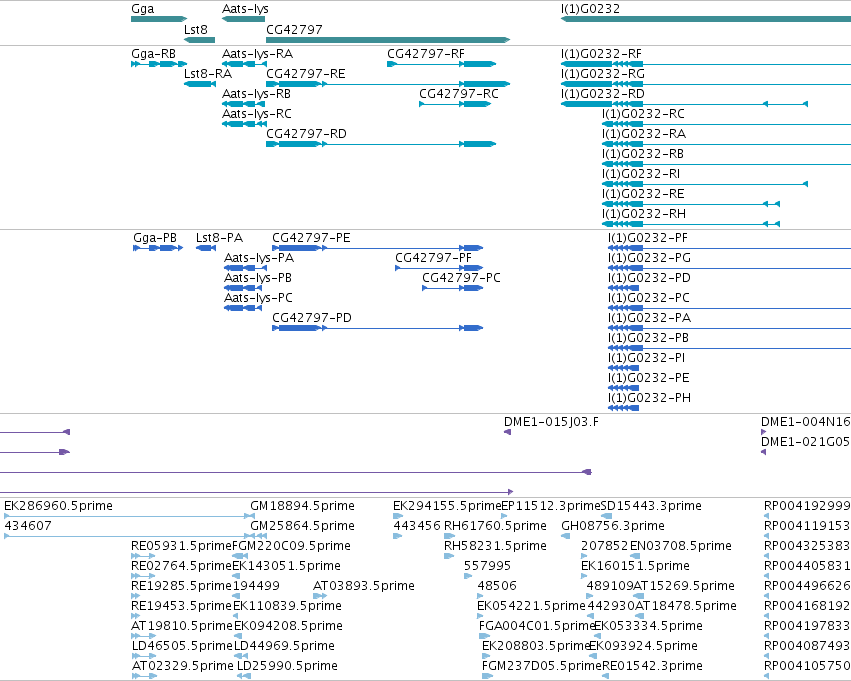Screen dimensions: 851x681
Task: Click protein I(1)G0232-PE
Action: coord(649,378)
